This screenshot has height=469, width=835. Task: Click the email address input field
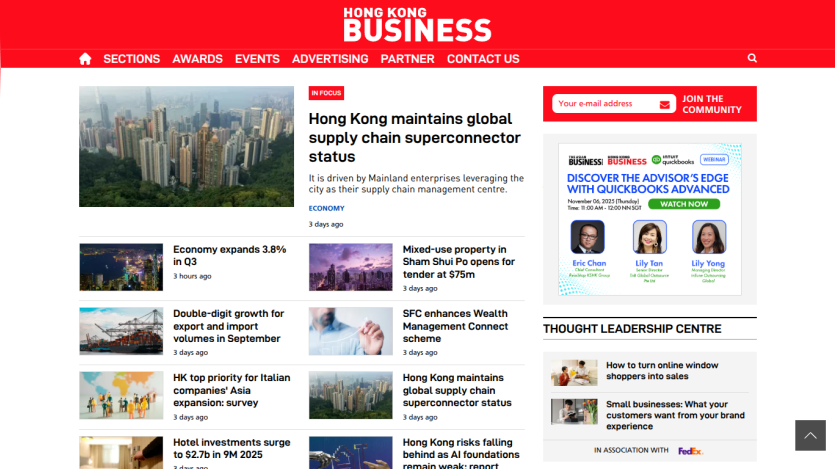click(613, 104)
